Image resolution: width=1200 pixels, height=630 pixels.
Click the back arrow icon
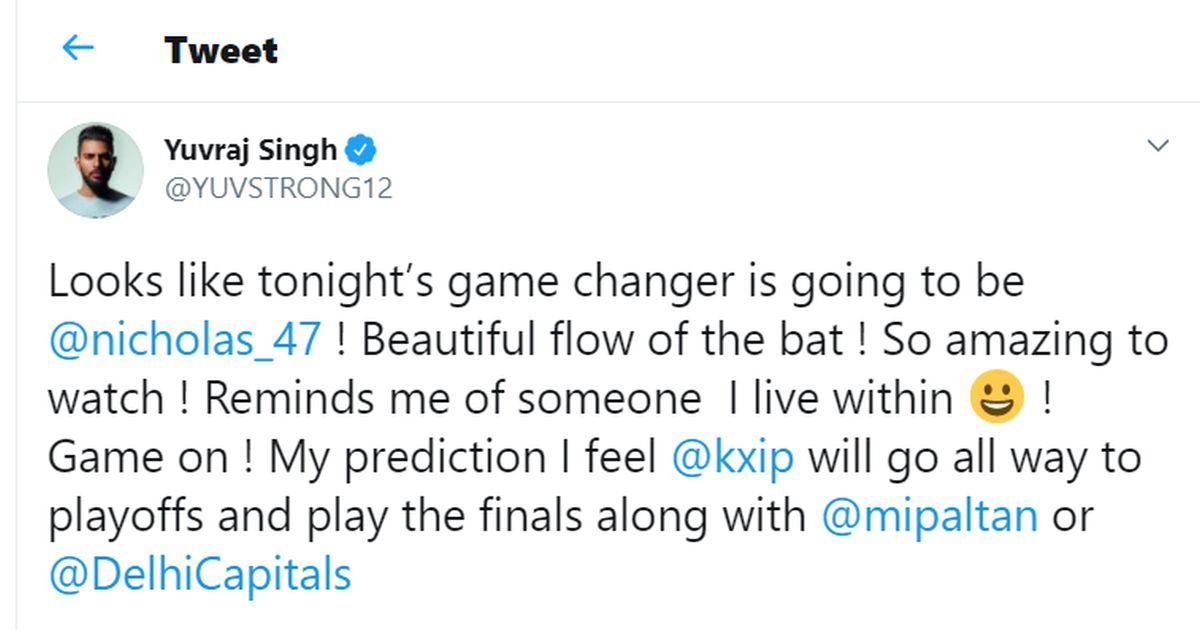(78, 48)
